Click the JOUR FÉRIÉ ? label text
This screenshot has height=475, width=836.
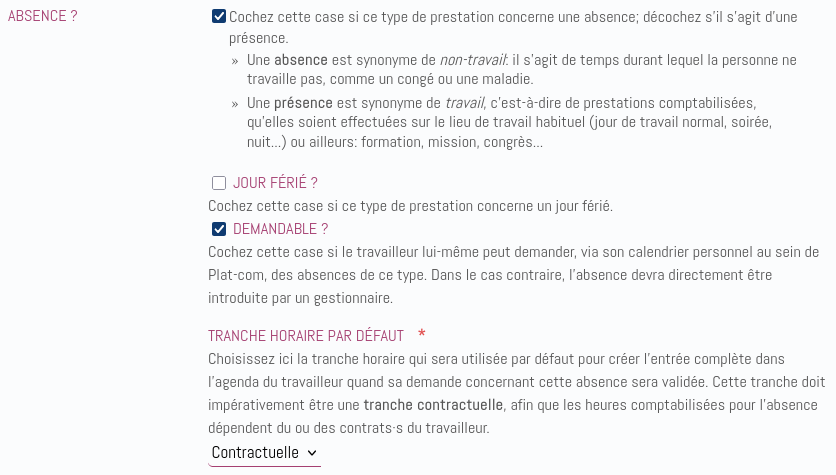point(275,183)
